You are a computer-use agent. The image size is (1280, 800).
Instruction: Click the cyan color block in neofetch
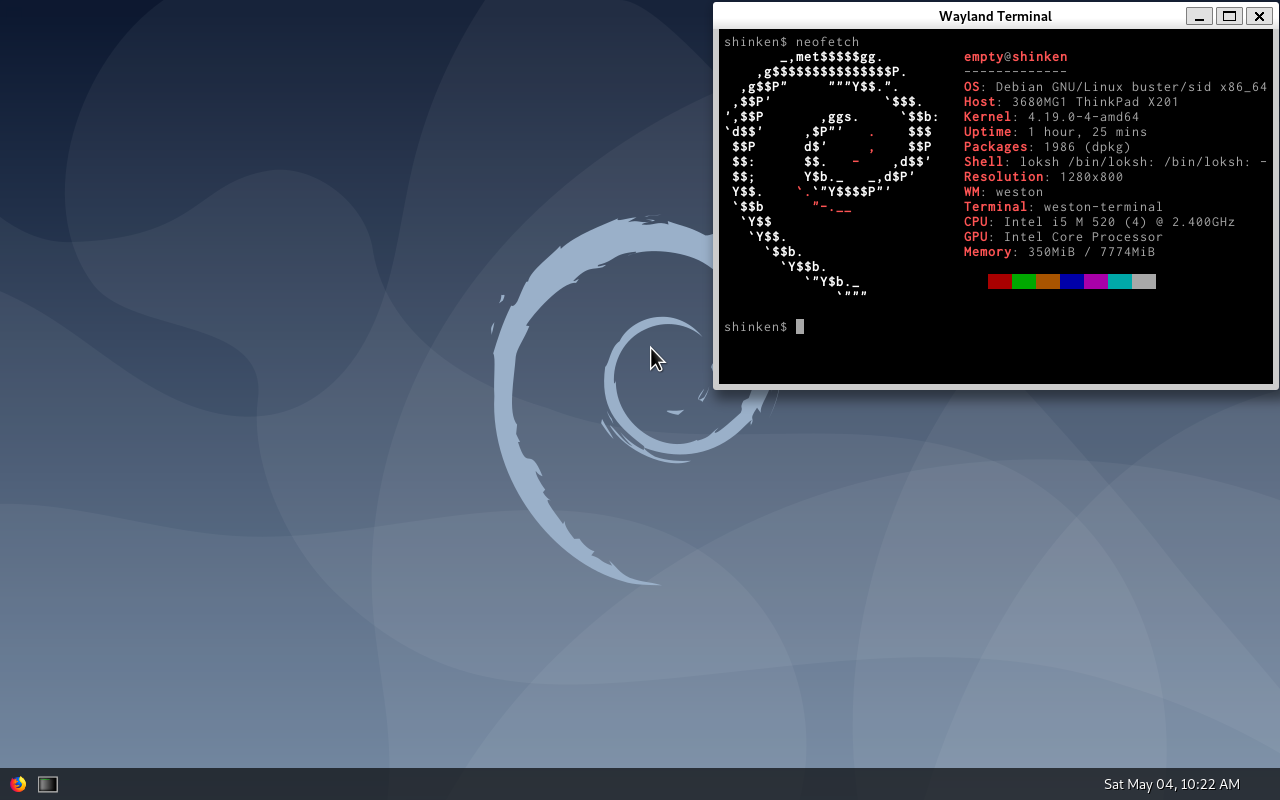tap(1120, 282)
